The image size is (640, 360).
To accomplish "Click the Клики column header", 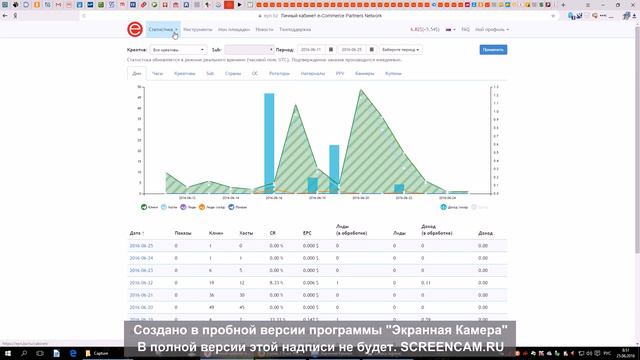I will (216, 233).
